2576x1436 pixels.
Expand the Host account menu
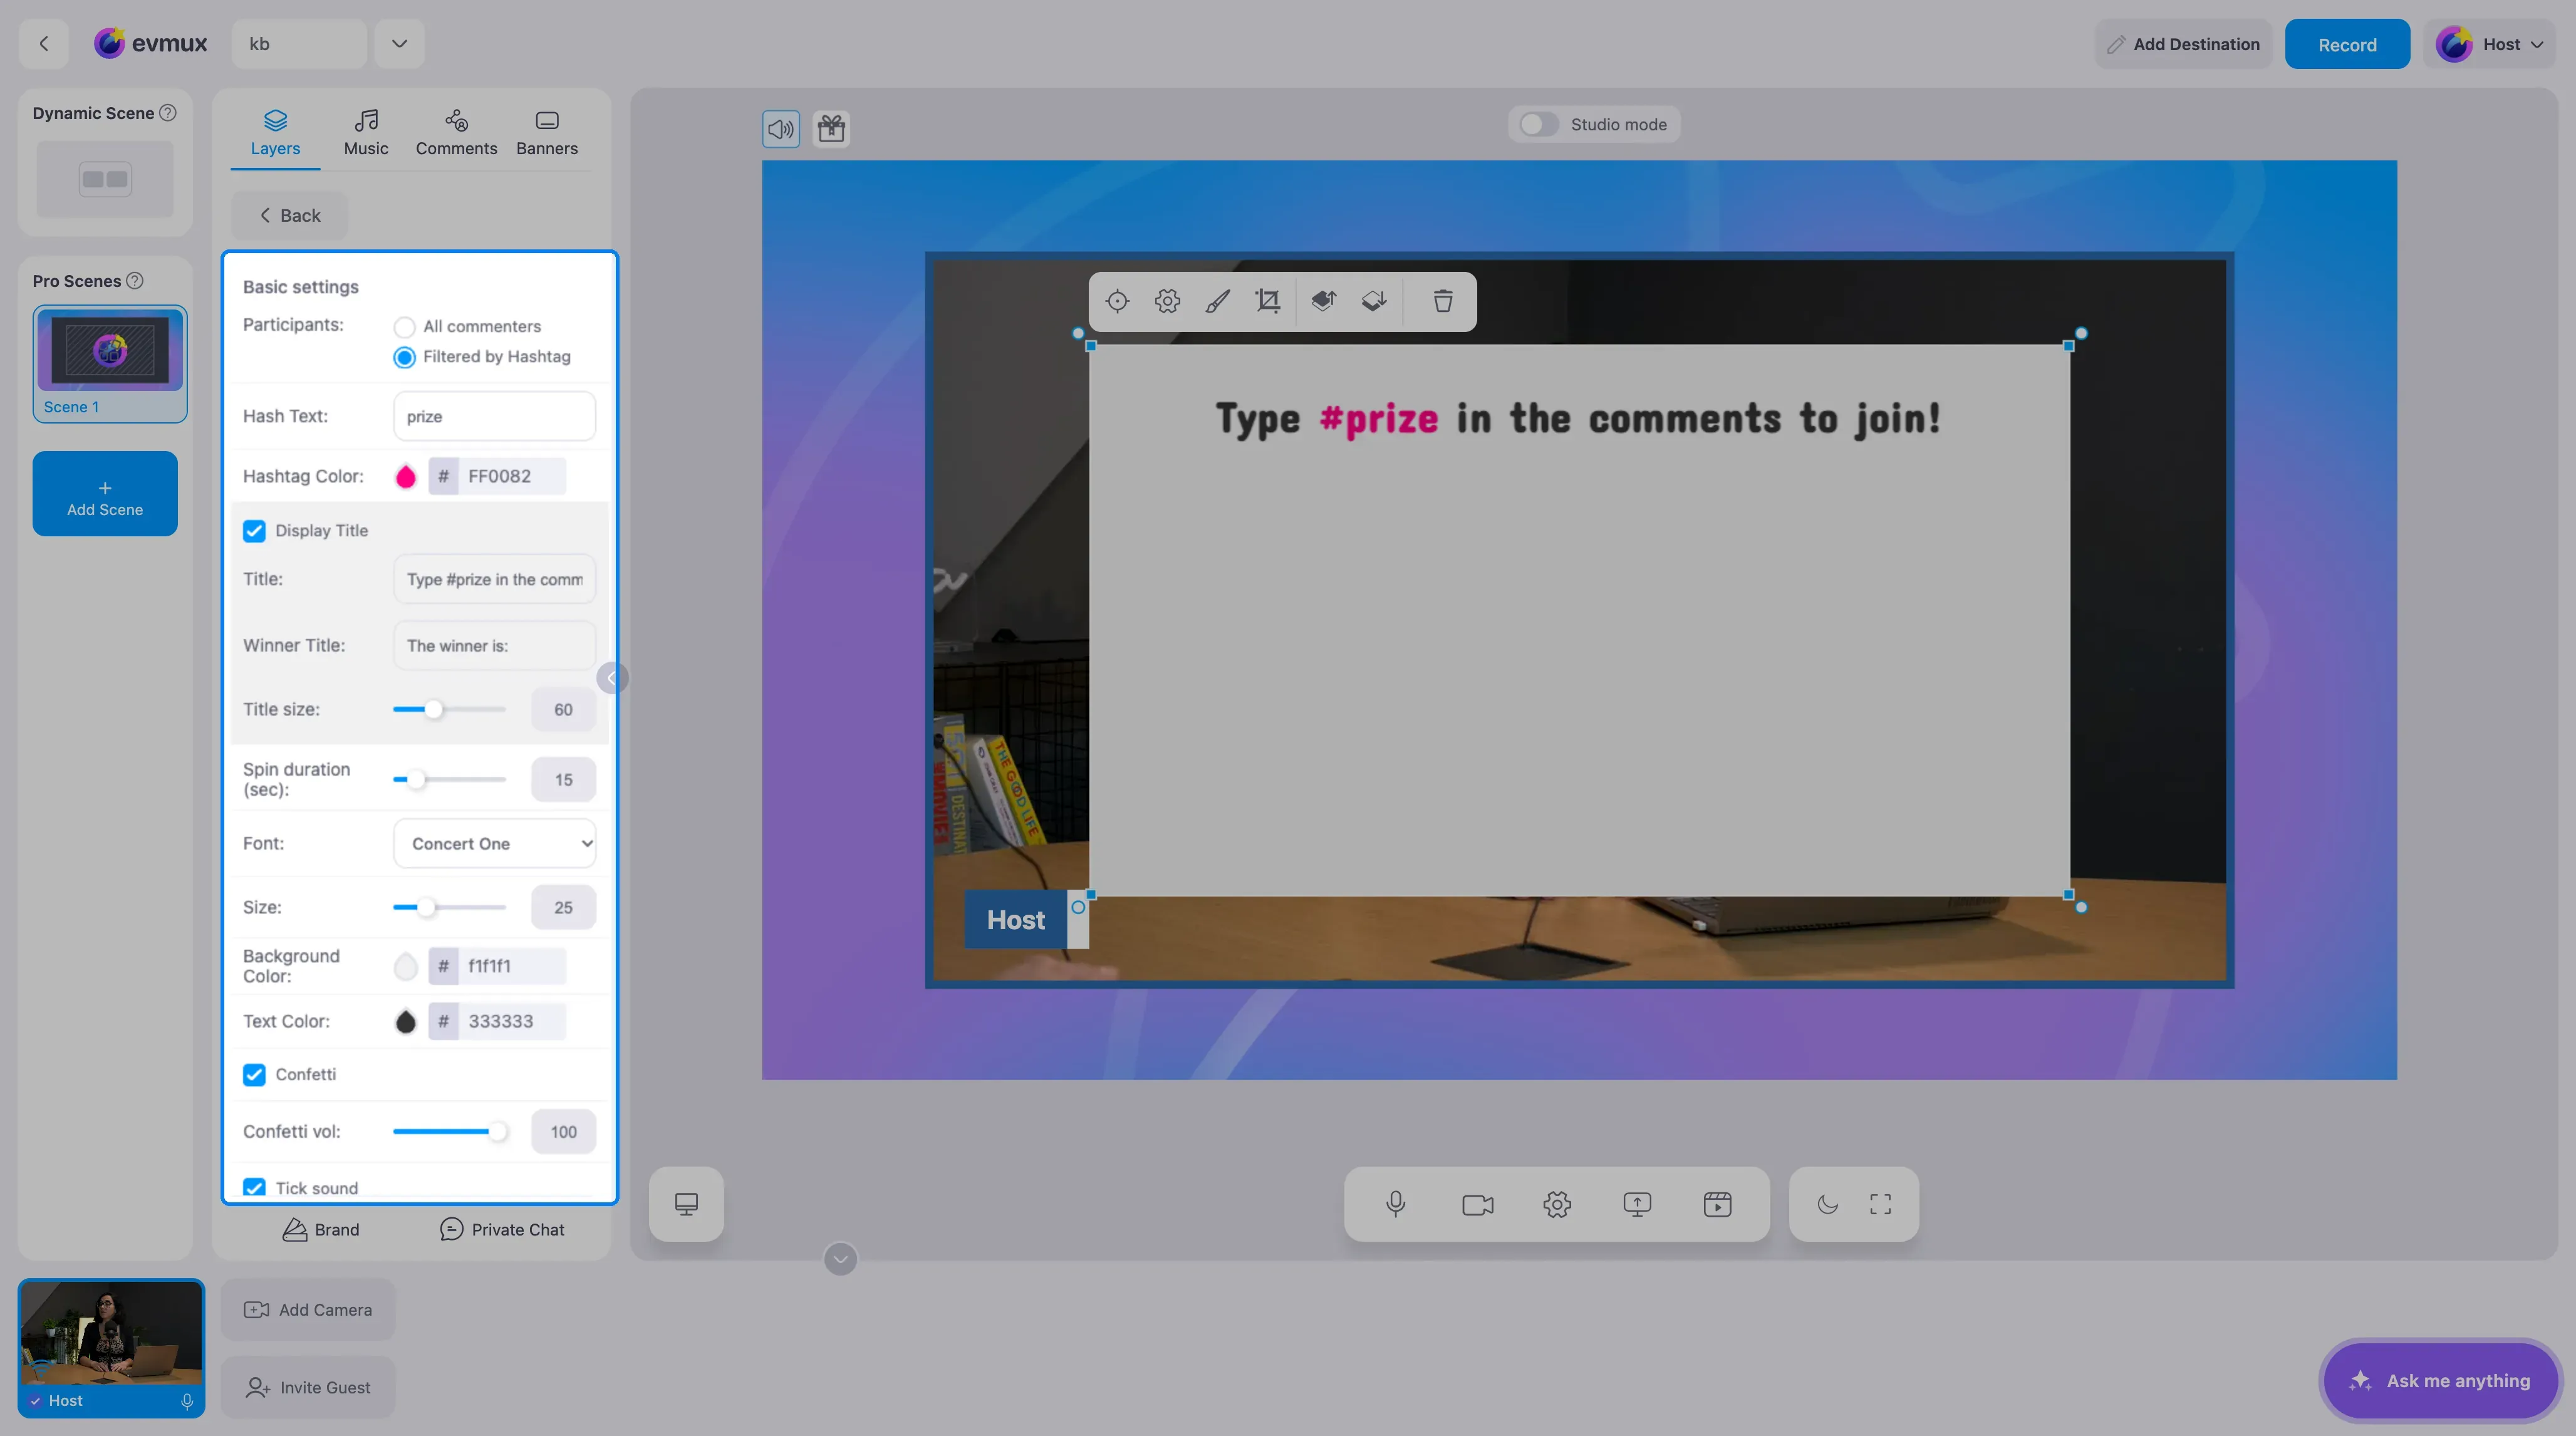pos(2490,44)
